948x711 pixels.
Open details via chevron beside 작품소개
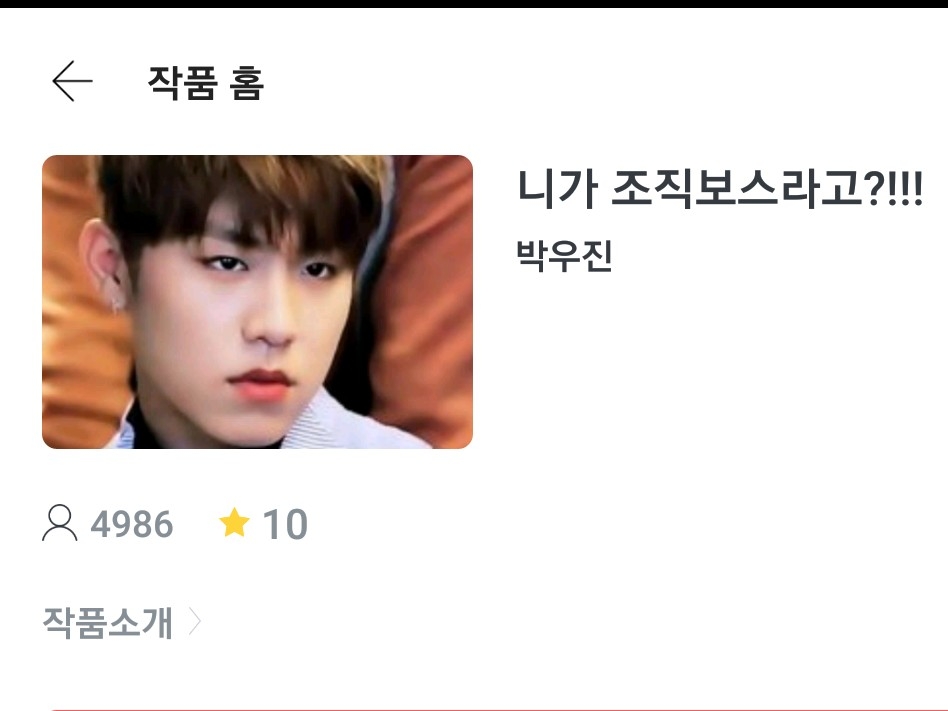click(194, 622)
